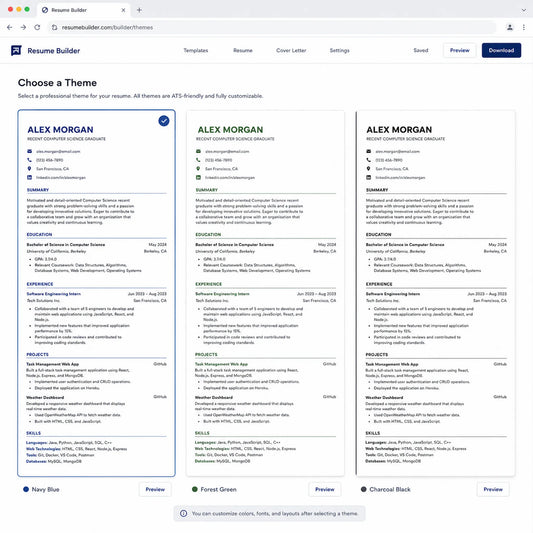The image size is (533, 533).
Task: Go back using browser back arrow
Action: 10,28
